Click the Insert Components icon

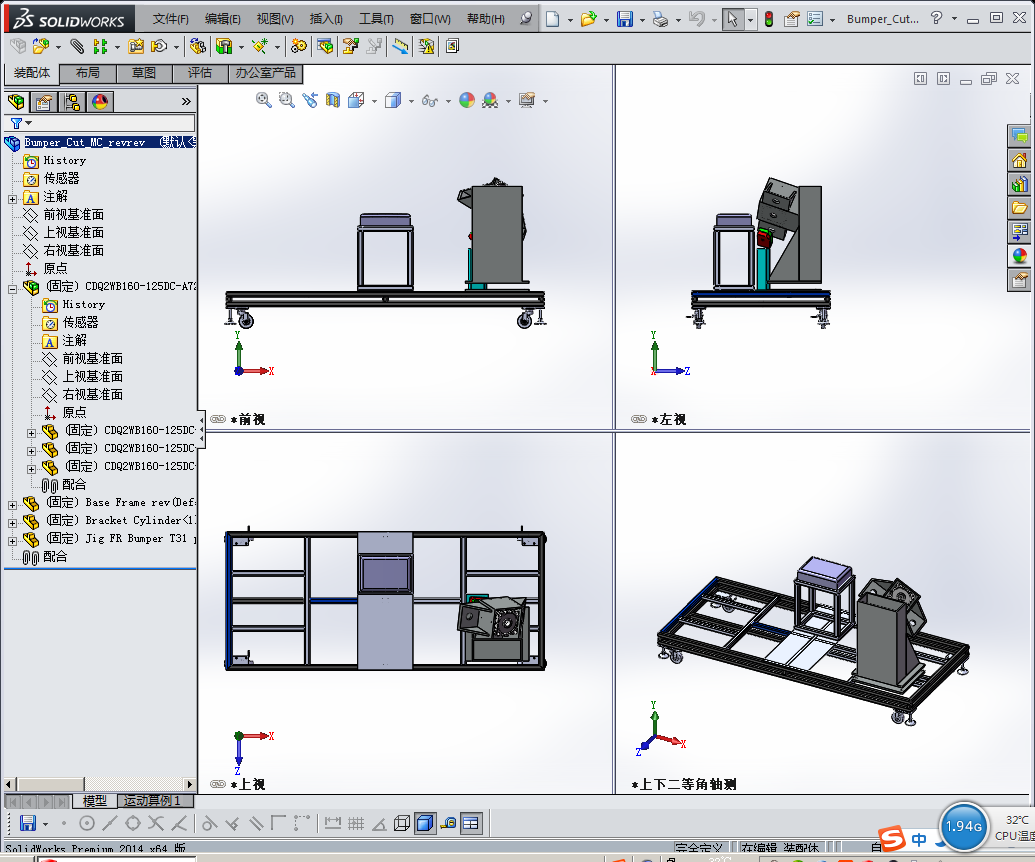click(40, 46)
